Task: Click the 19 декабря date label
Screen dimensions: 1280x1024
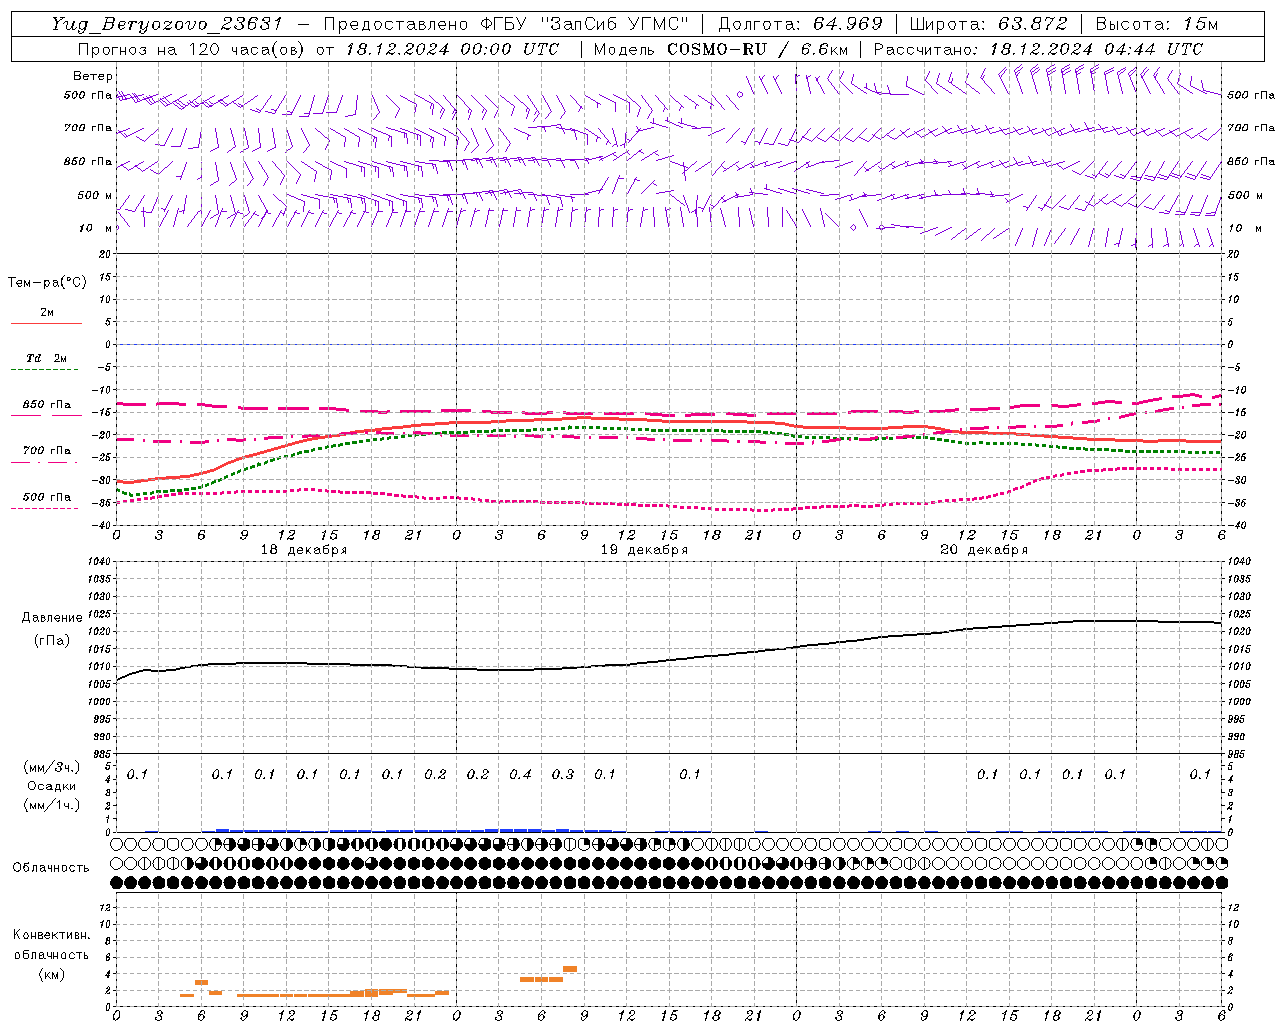Action: 644,550
